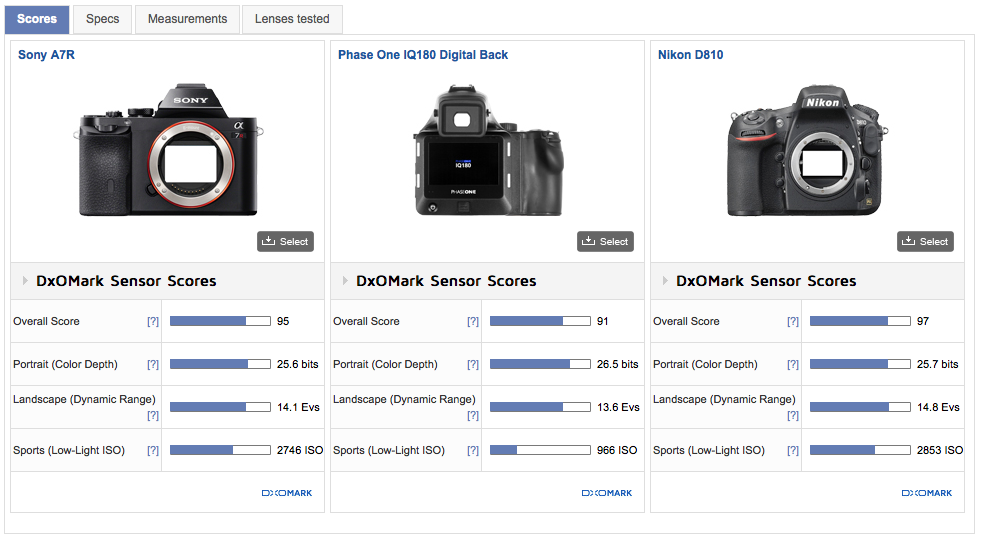
Task: Click Sony A7R value 14.1 Evs
Action: pyautogui.click(x=298, y=407)
